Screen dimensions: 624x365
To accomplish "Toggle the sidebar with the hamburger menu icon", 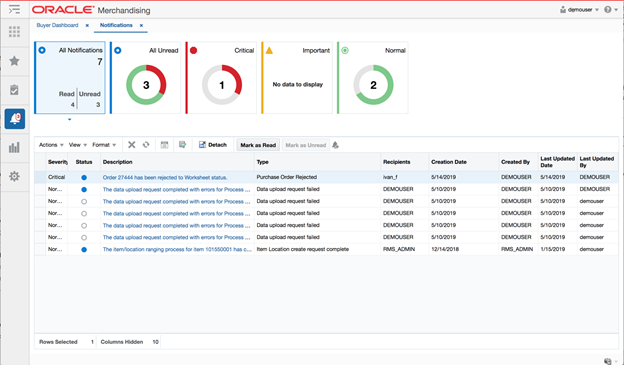I will click(14, 9).
